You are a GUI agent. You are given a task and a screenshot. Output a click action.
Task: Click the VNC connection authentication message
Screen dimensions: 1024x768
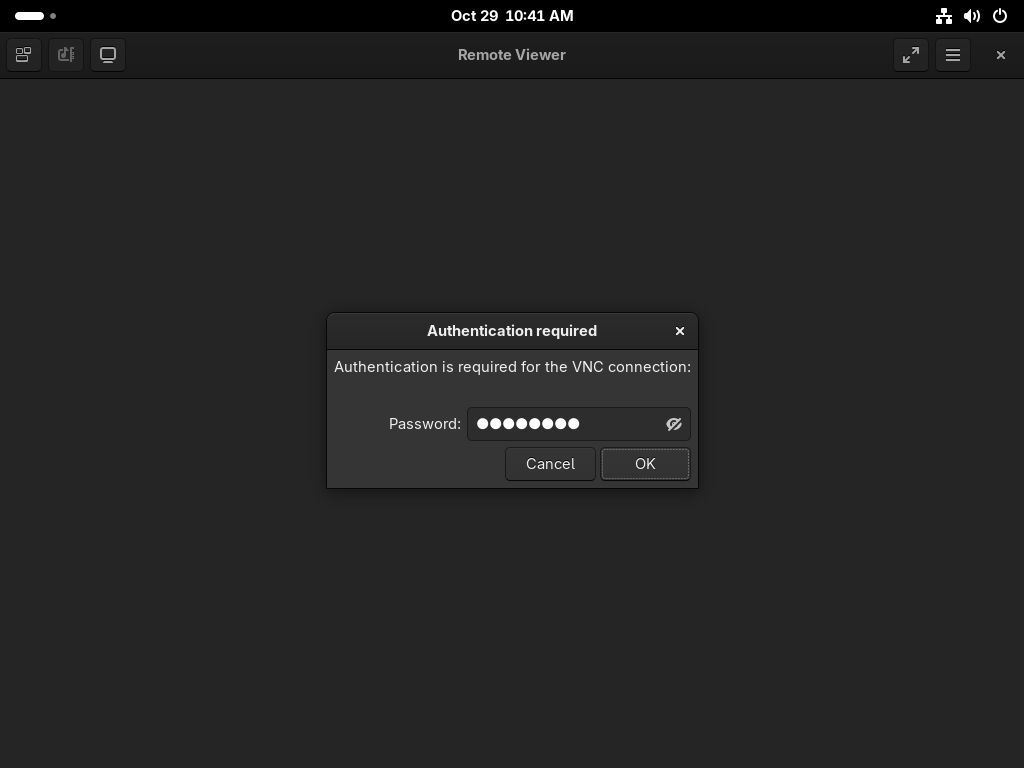[512, 367]
